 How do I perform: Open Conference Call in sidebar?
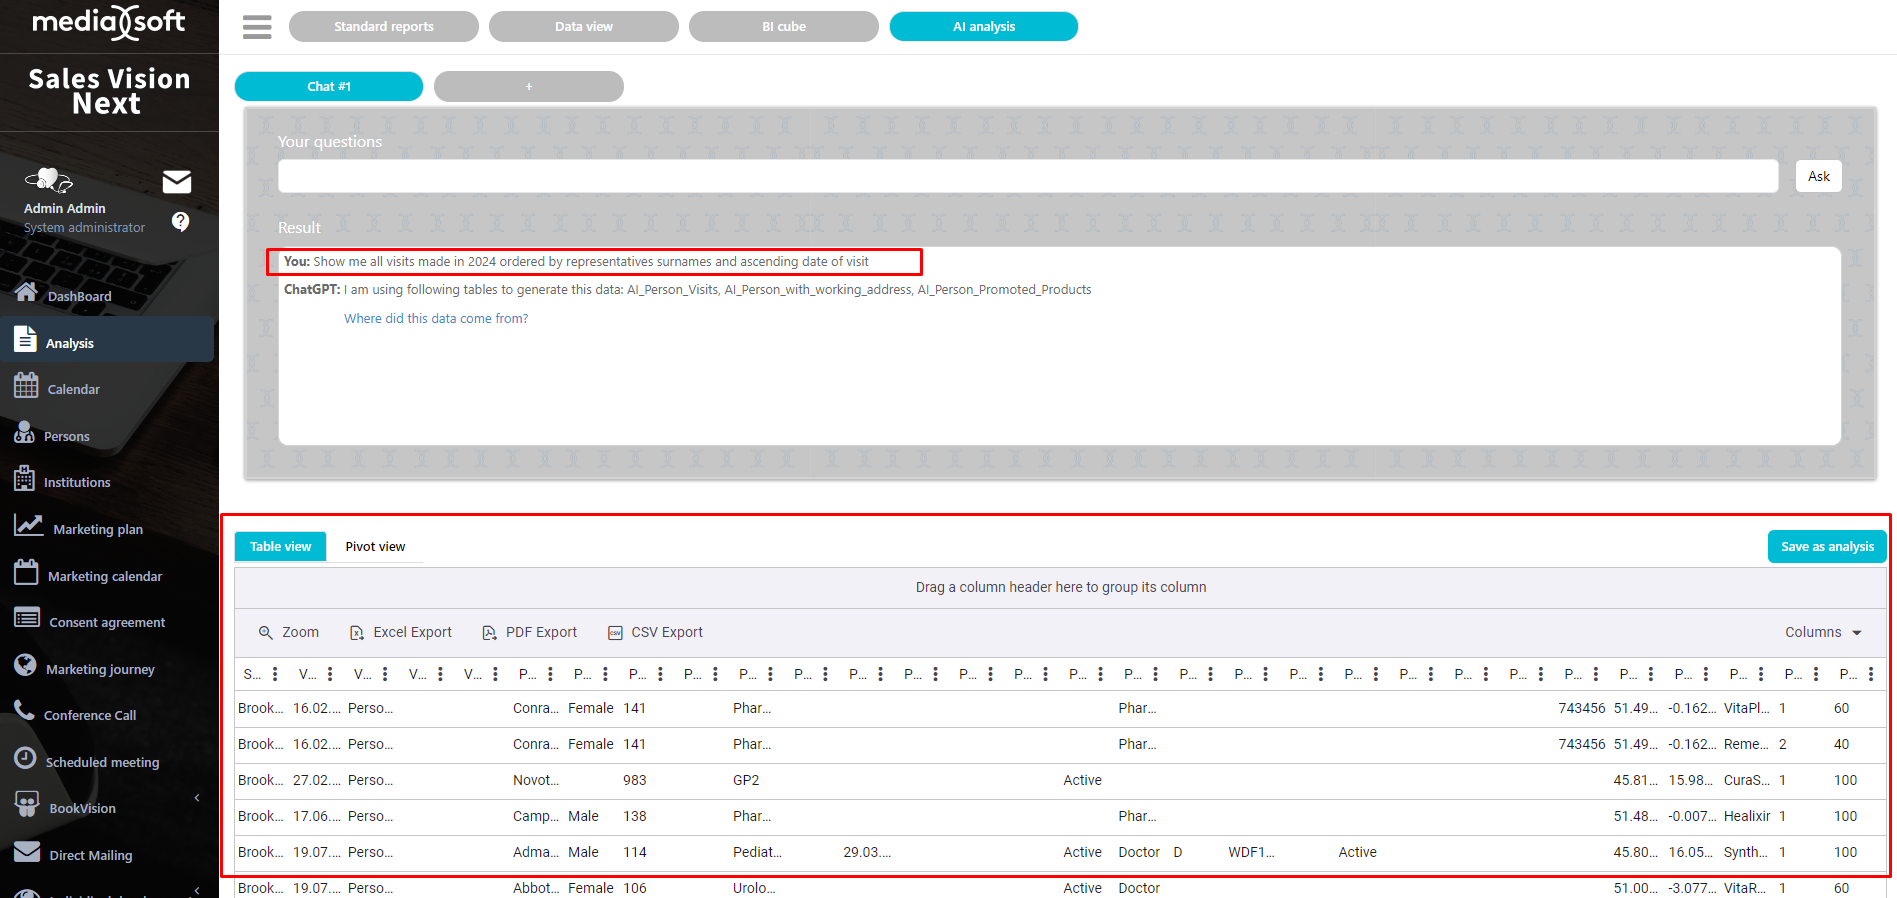point(89,715)
